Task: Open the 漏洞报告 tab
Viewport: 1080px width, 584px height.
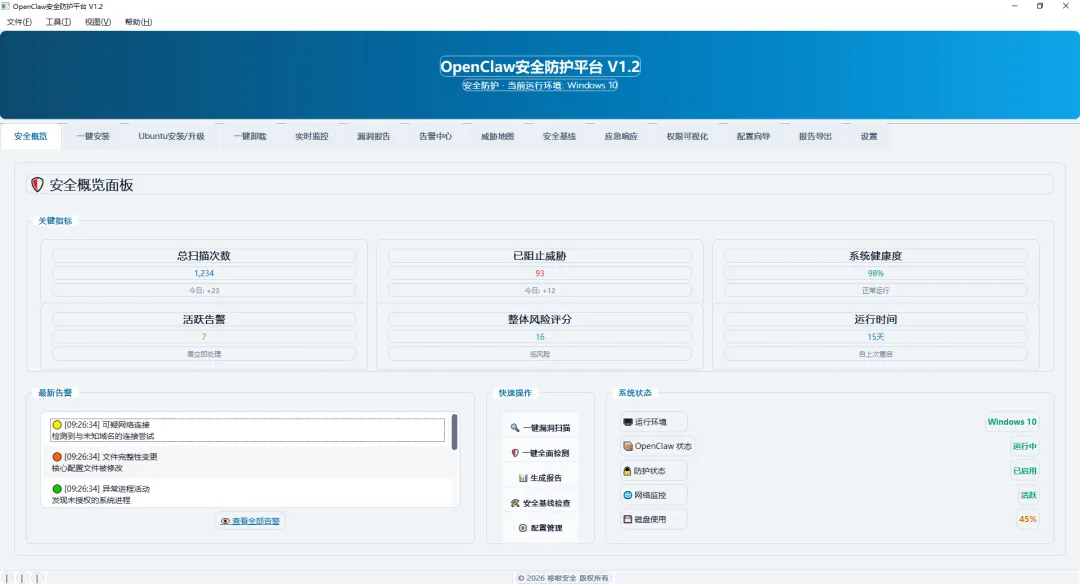Action: tap(373, 136)
